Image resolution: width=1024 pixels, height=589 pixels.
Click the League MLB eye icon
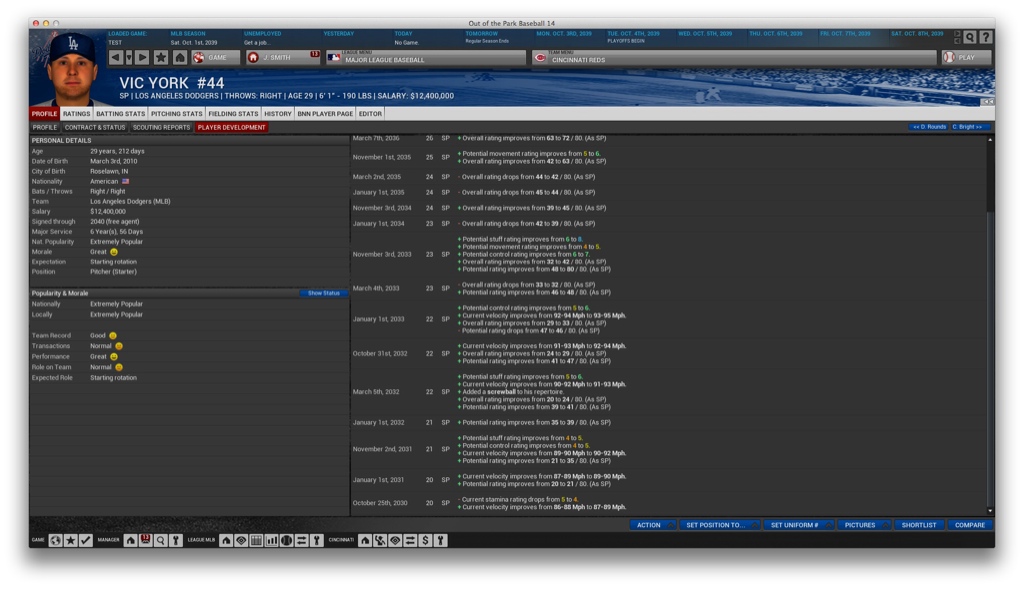(x=241, y=541)
